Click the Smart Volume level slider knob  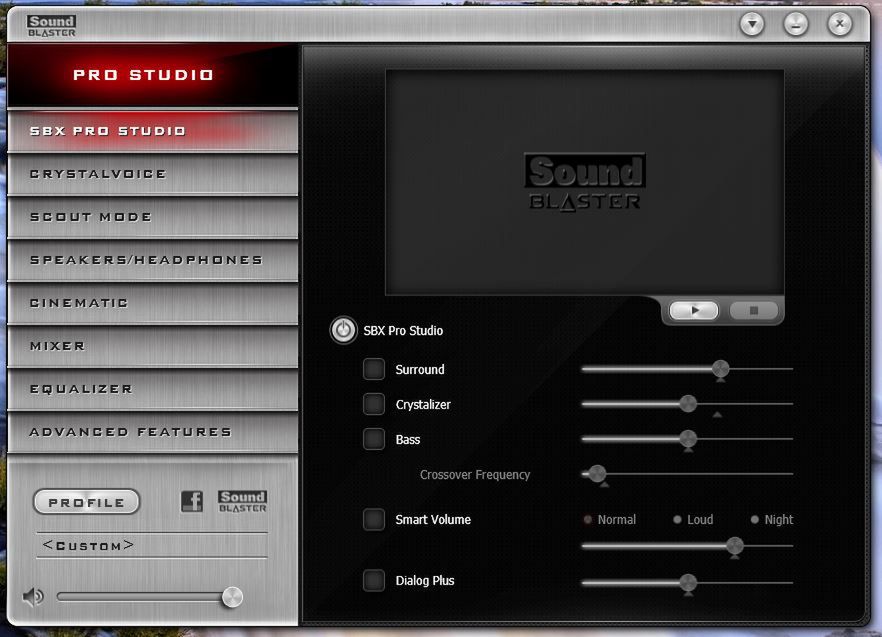coord(734,545)
